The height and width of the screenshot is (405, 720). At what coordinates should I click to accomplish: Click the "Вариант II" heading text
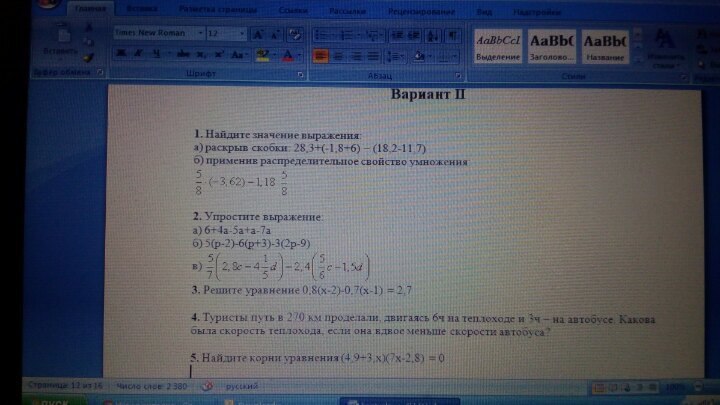428,94
